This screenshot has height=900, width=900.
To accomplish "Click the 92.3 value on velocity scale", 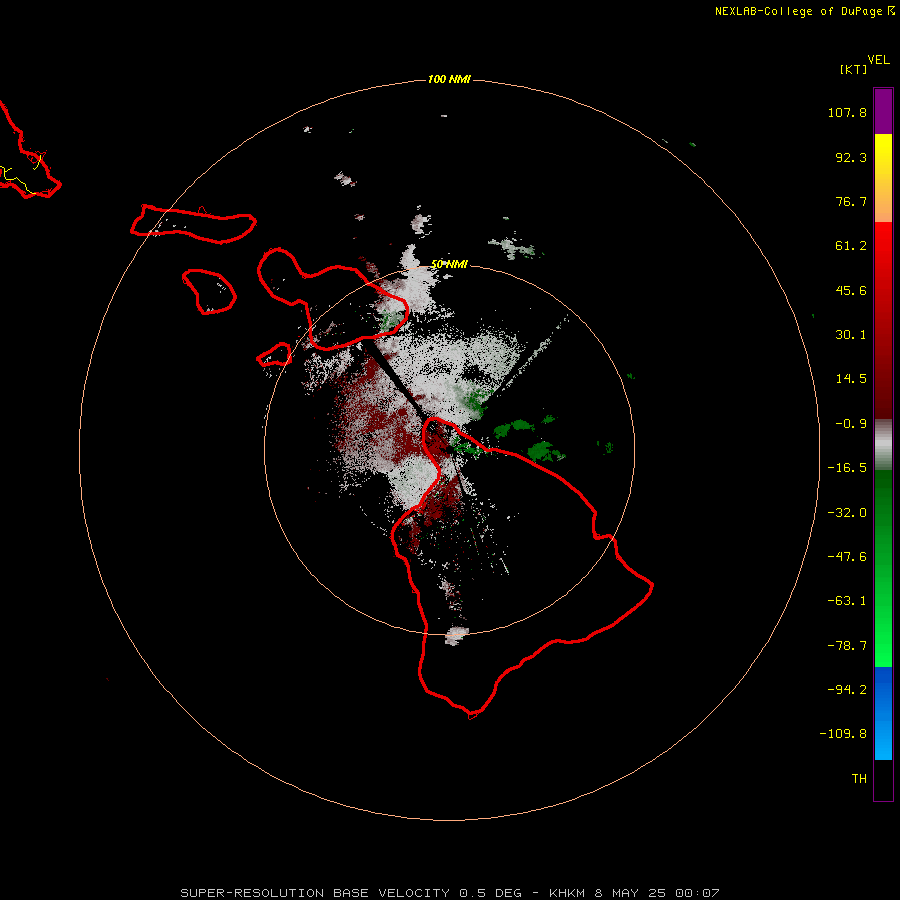I will pos(851,157).
